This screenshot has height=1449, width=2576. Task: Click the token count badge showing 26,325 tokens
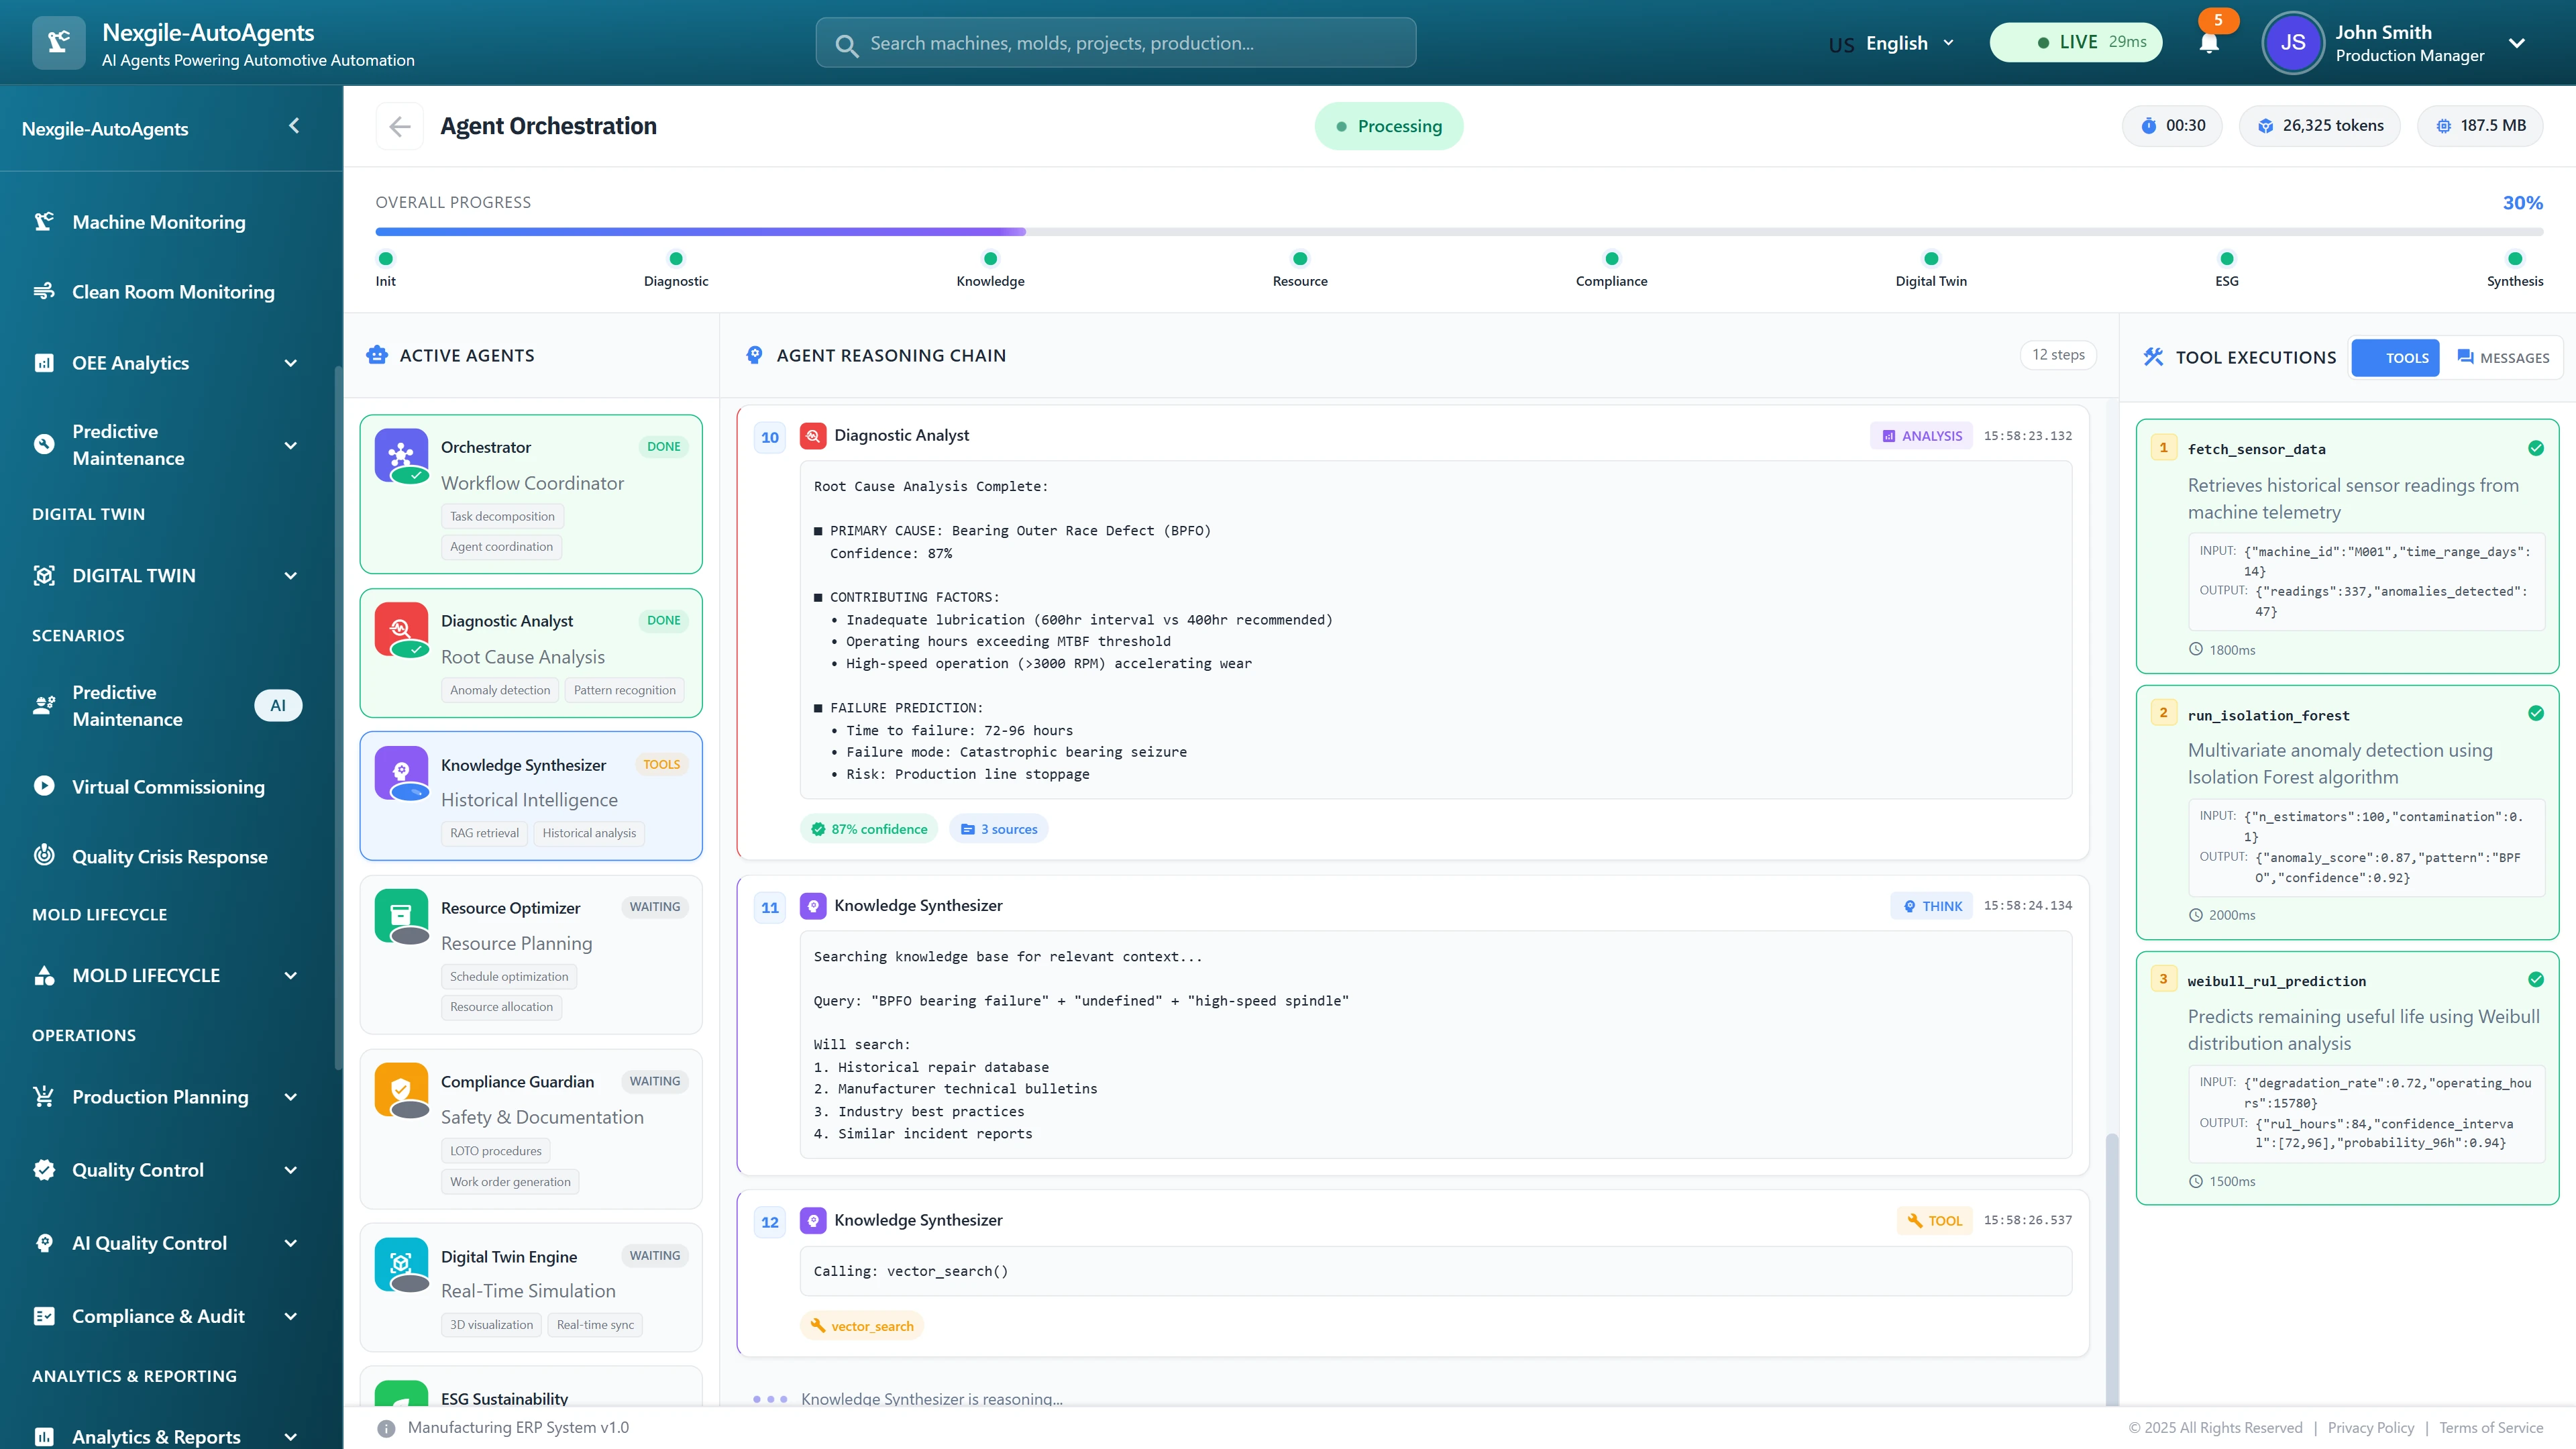(2319, 125)
